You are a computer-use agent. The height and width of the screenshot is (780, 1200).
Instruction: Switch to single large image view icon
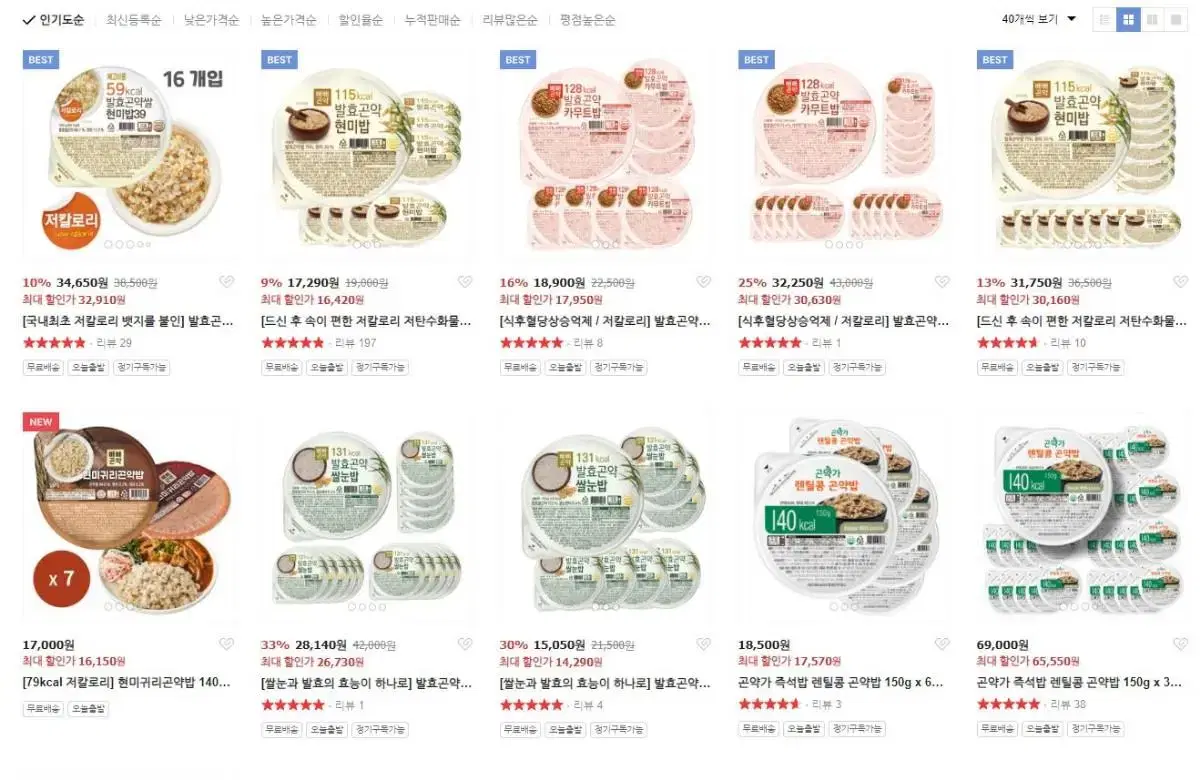1176,19
